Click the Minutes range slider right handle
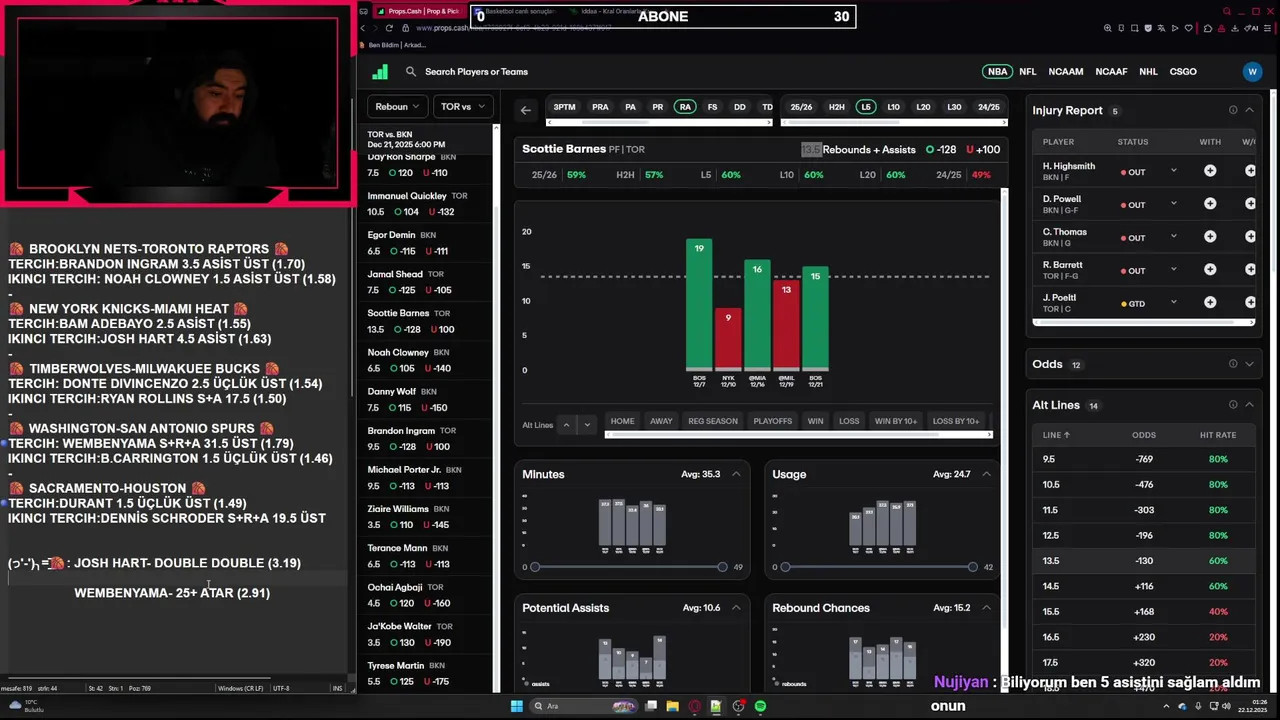 point(722,567)
